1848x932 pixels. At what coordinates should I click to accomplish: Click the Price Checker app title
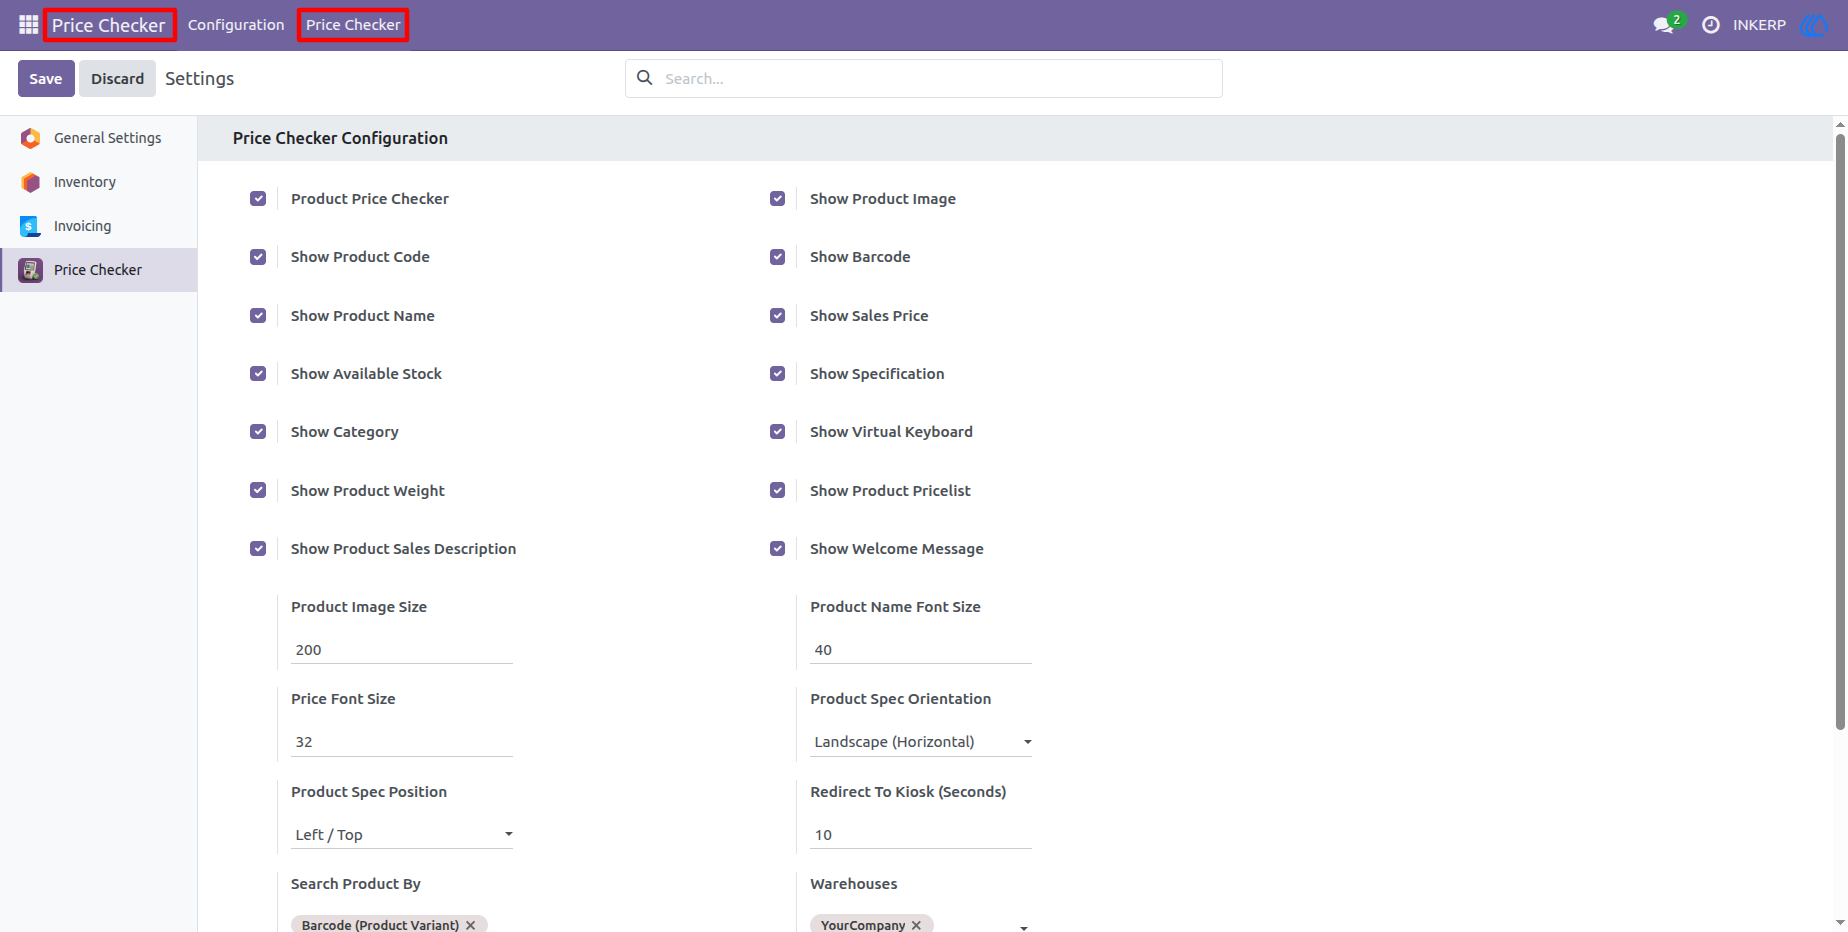click(x=109, y=25)
